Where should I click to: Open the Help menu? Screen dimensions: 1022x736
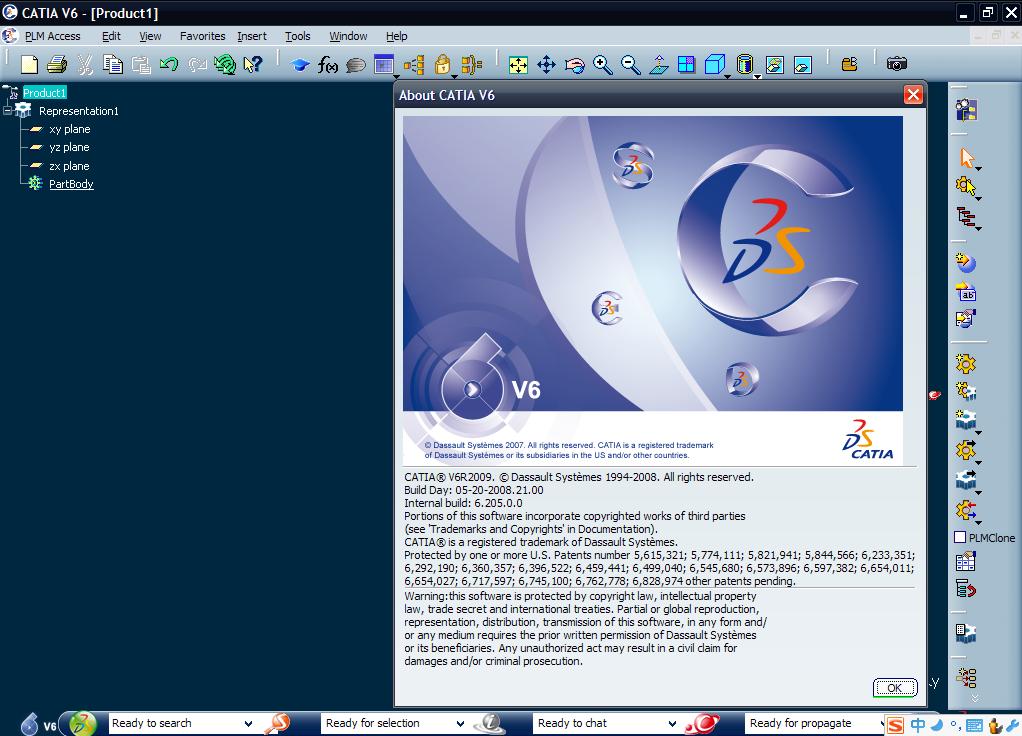tap(396, 36)
